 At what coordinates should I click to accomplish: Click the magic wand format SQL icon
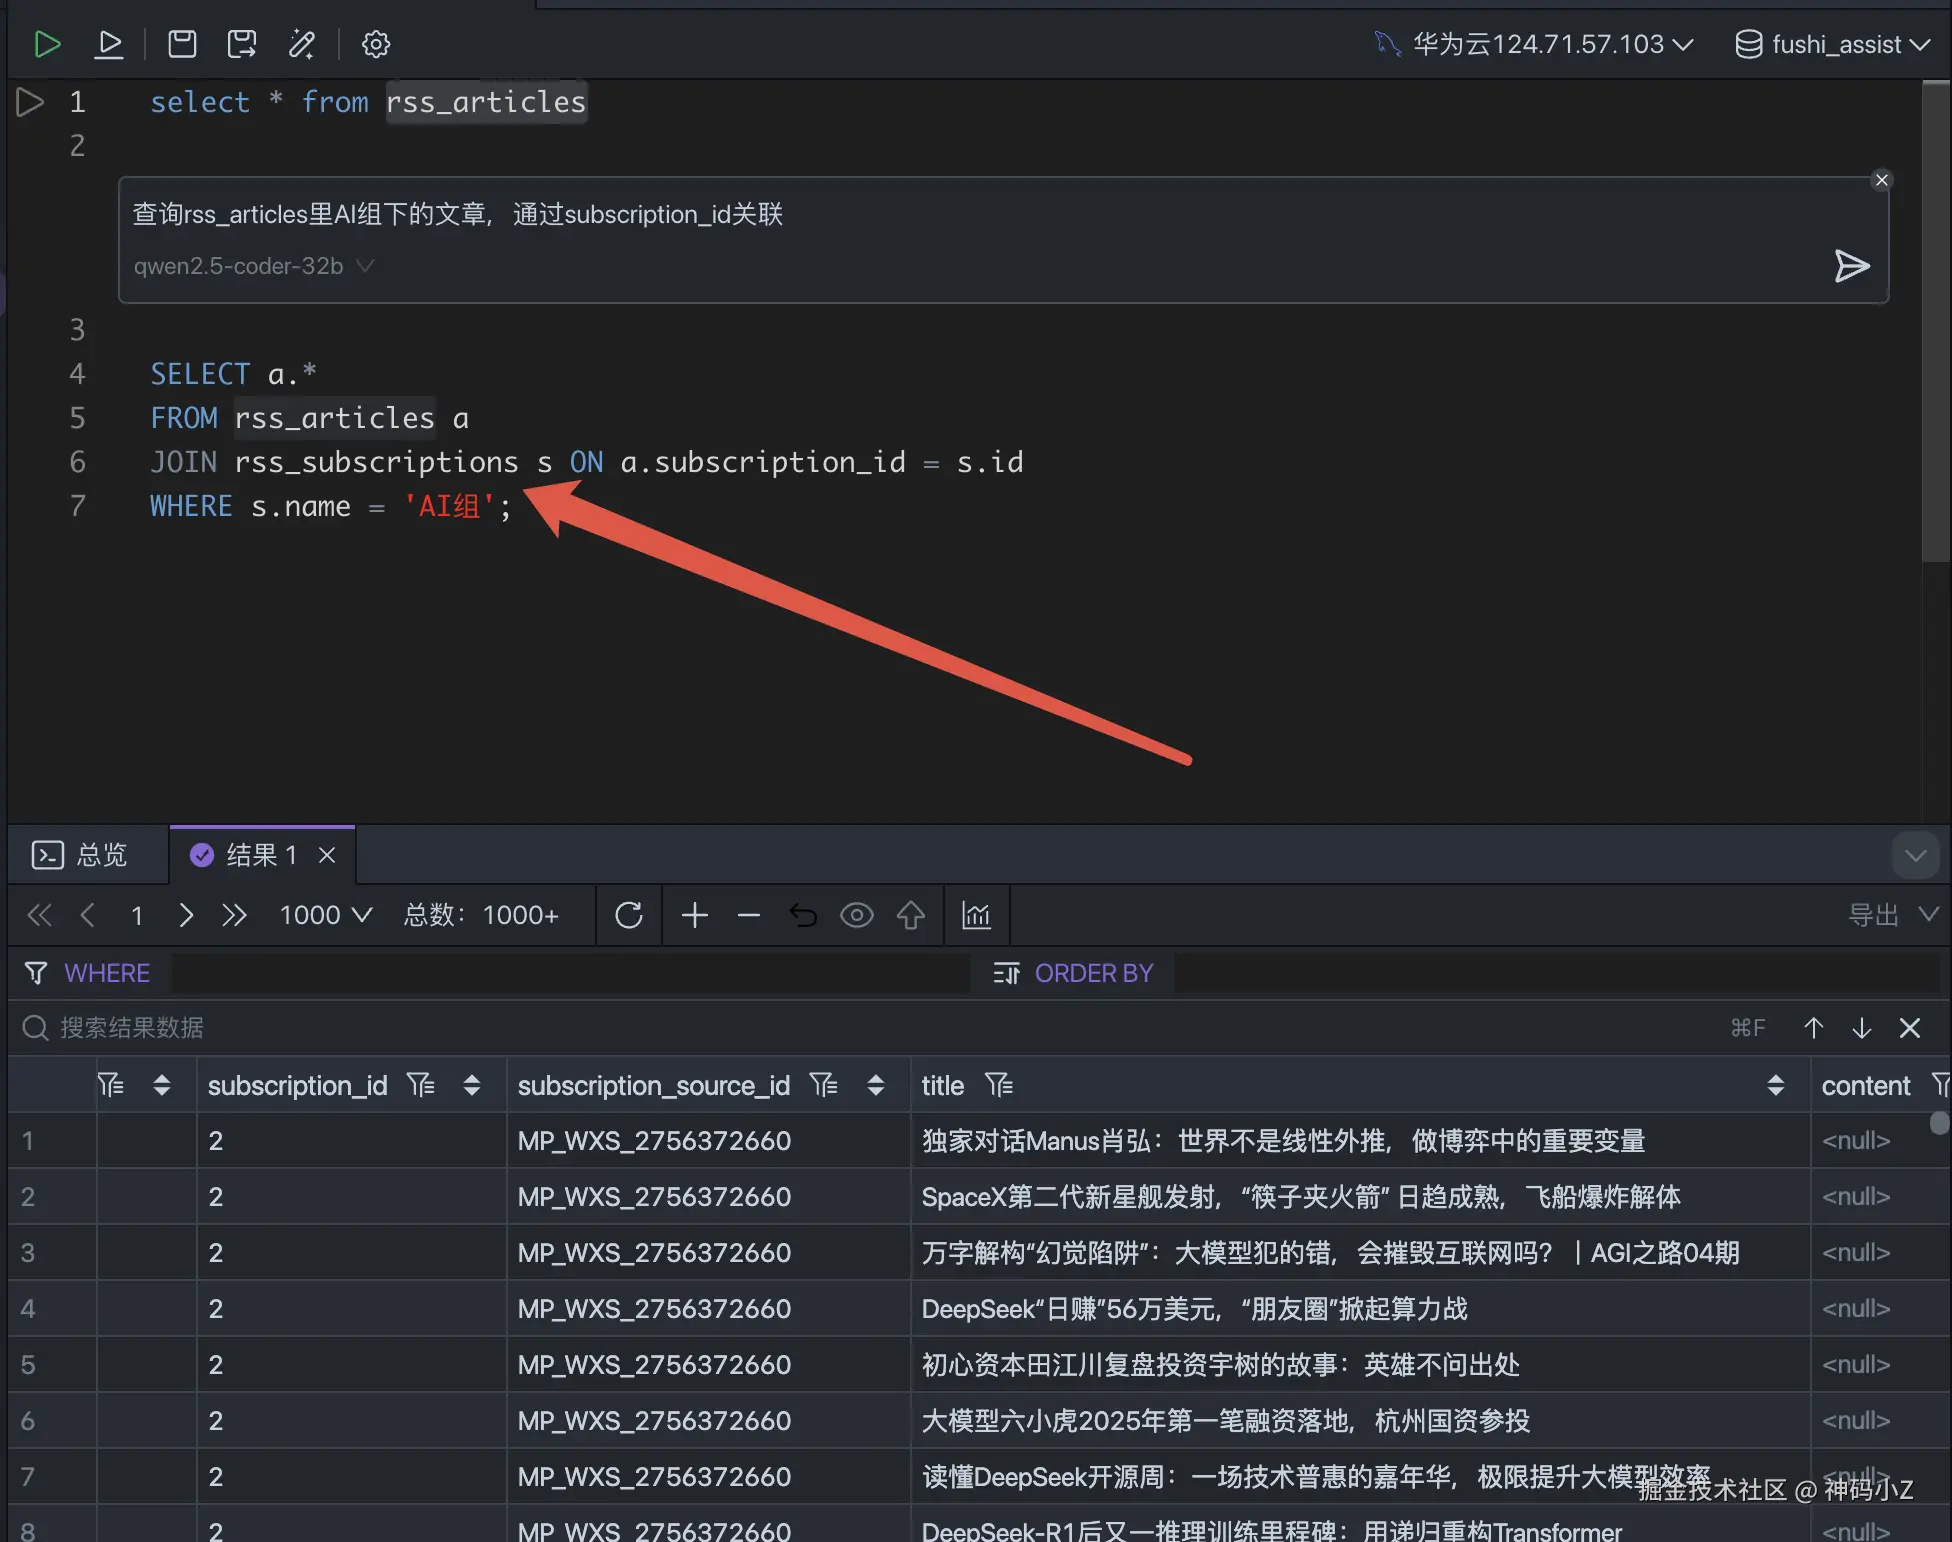[x=302, y=44]
